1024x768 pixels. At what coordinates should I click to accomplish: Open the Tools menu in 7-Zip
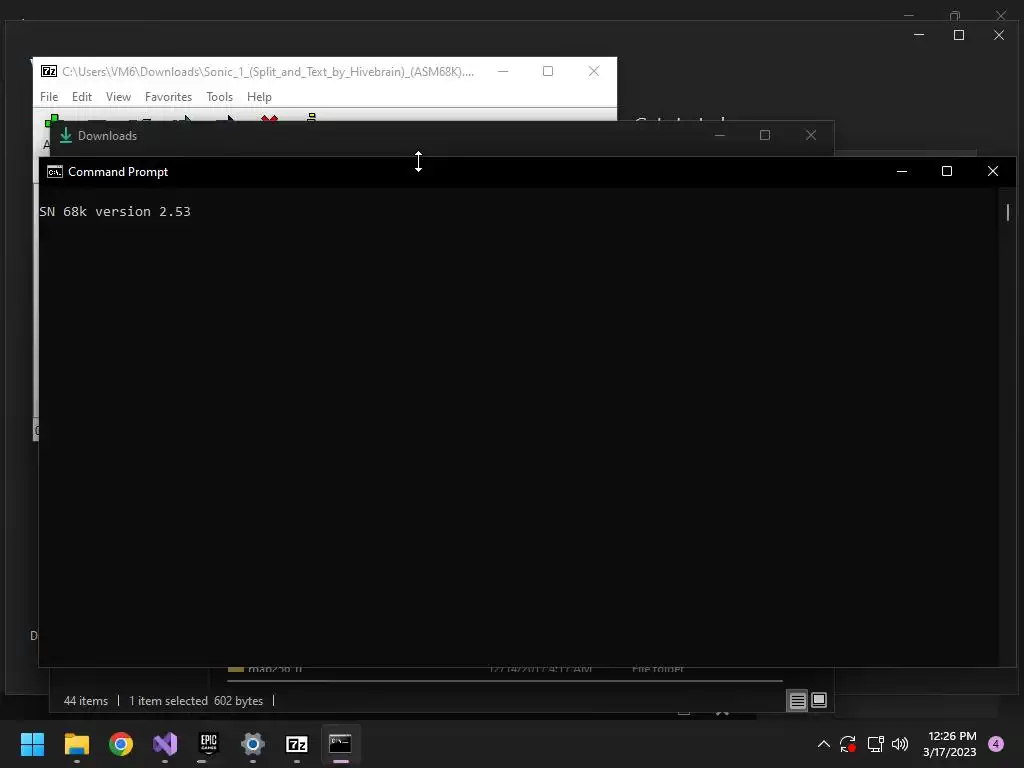click(x=219, y=97)
